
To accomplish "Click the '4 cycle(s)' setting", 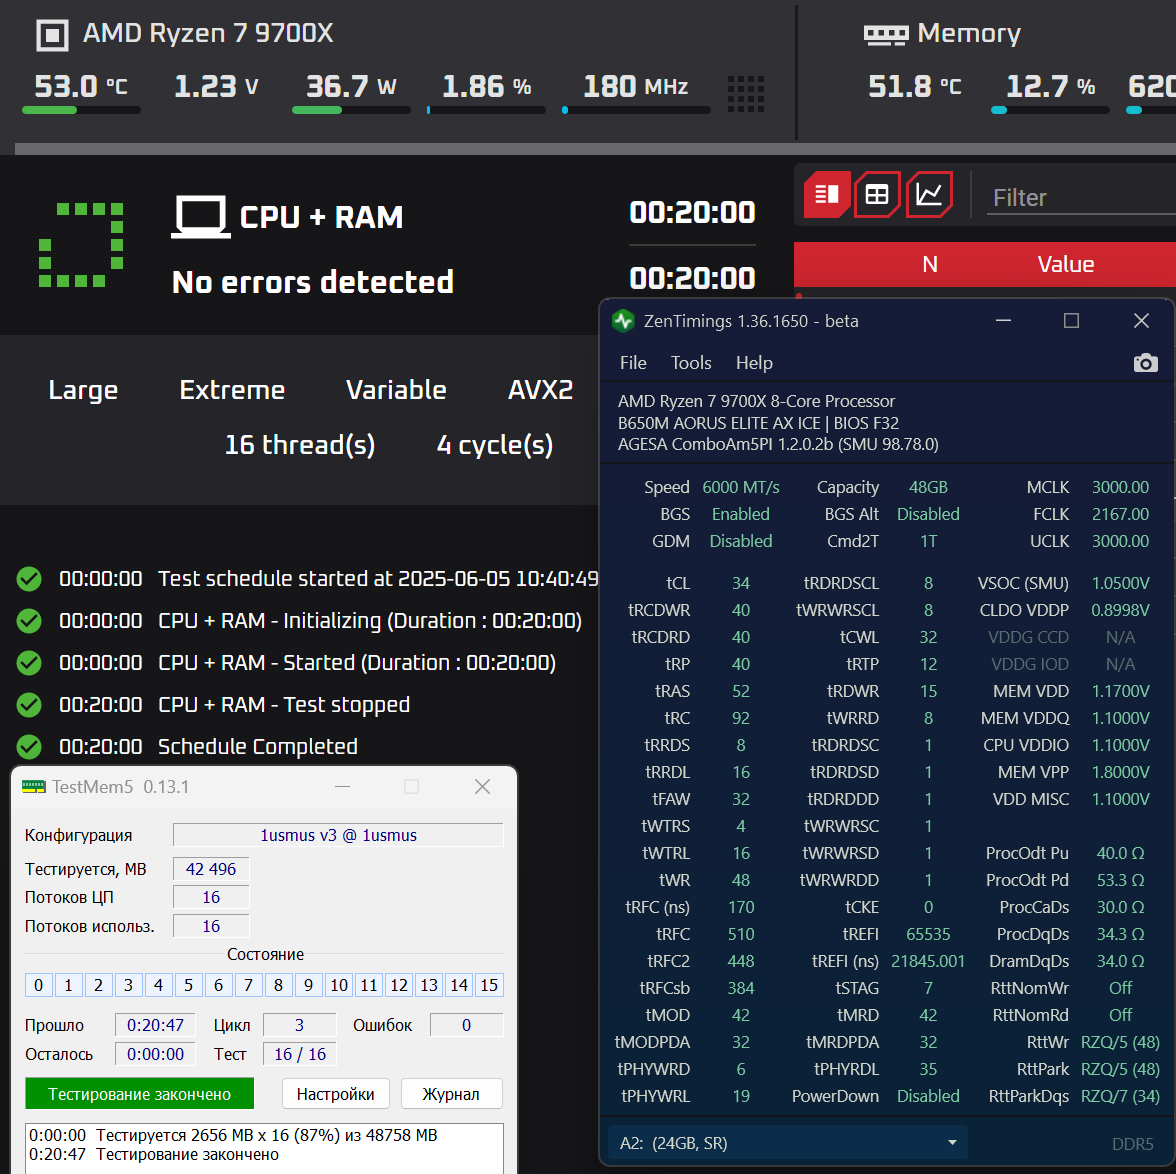I will click(x=495, y=445).
